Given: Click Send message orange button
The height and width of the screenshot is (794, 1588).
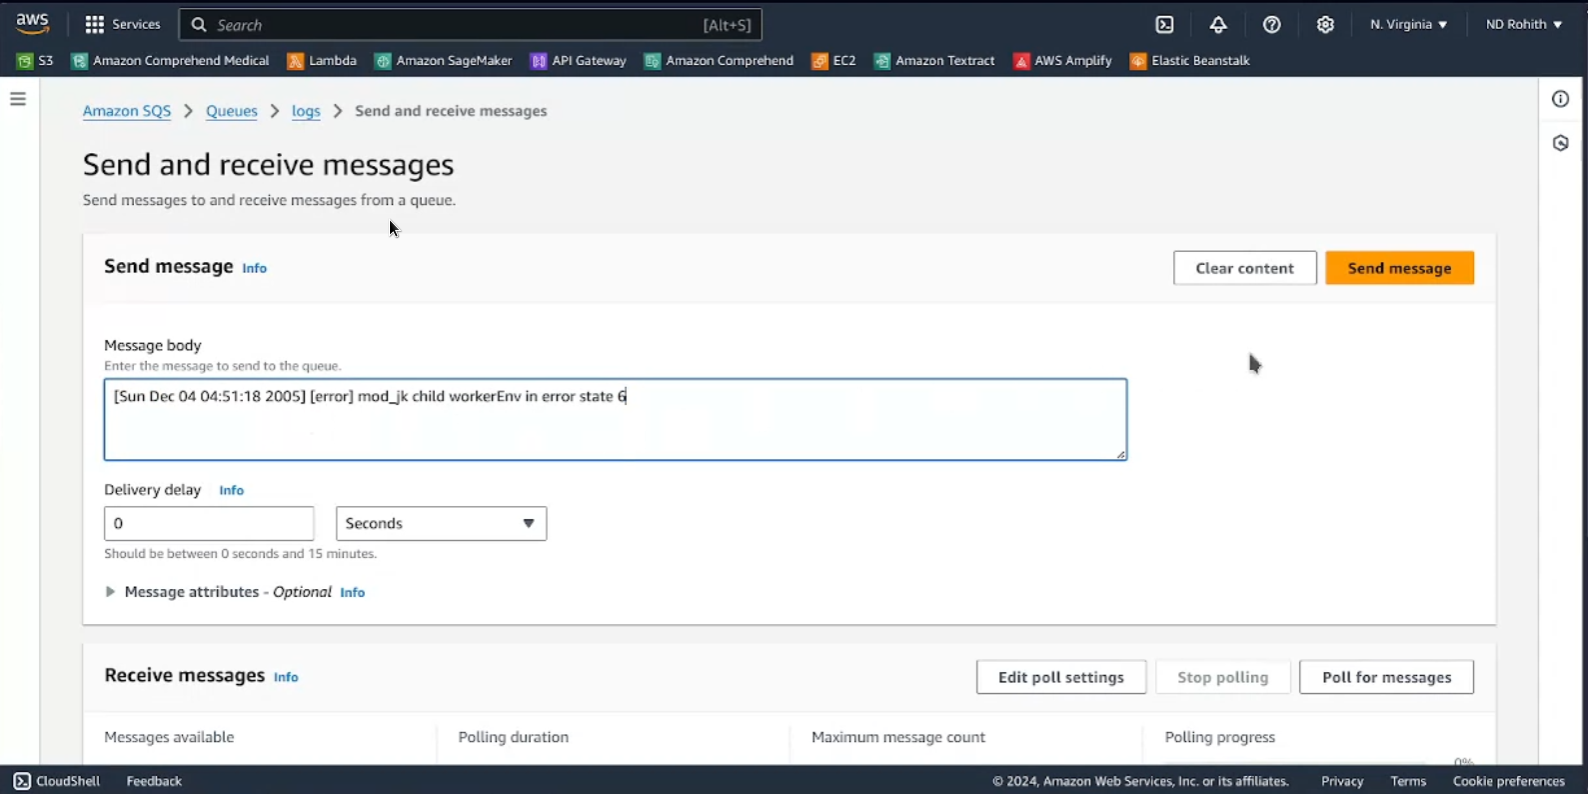Looking at the screenshot, I should coord(1399,268).
